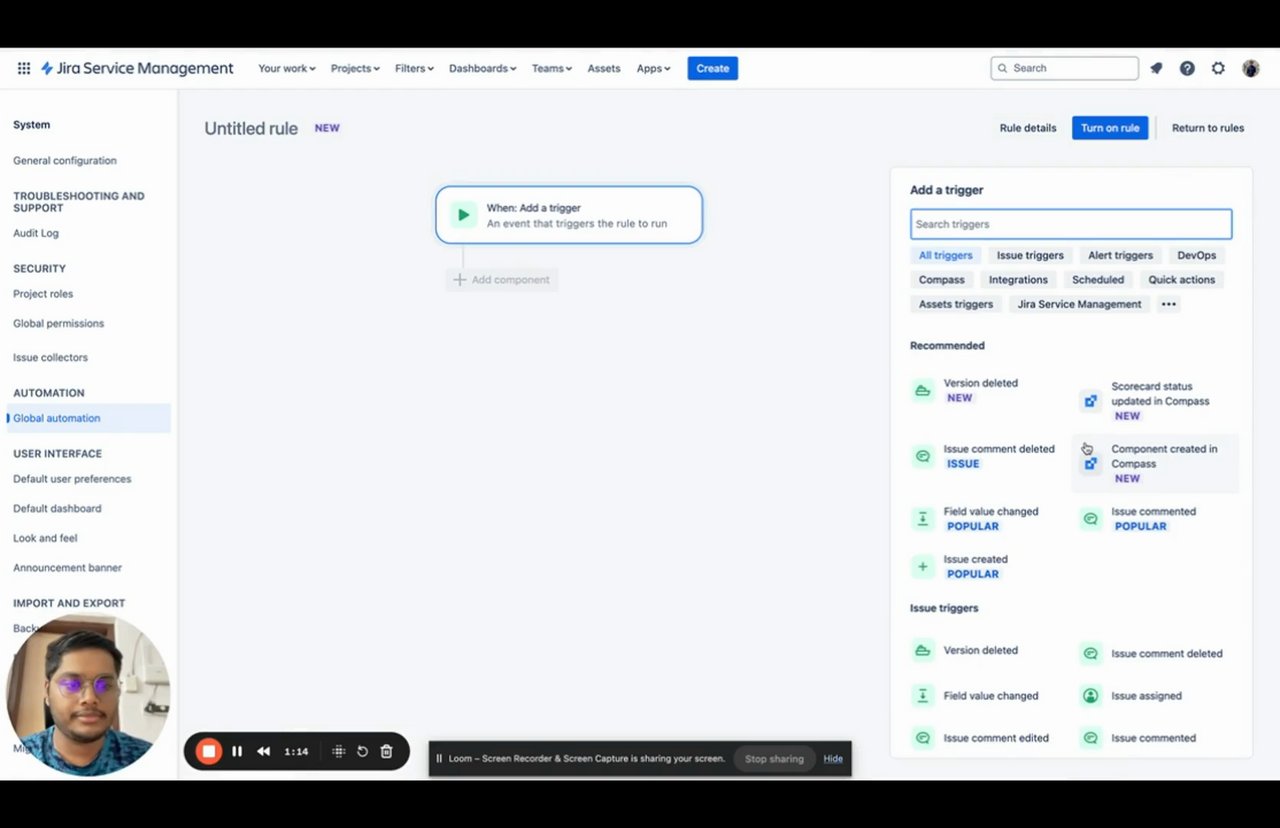Open Default dashboard in sidebar
Image resolution: width=1280 pixels, height=828 pixels.
[x=57, y=508]
